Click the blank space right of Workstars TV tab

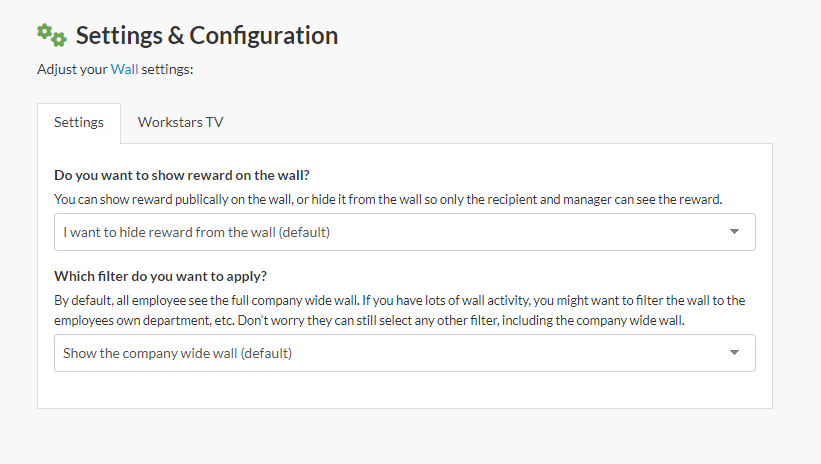coord(500,123)
